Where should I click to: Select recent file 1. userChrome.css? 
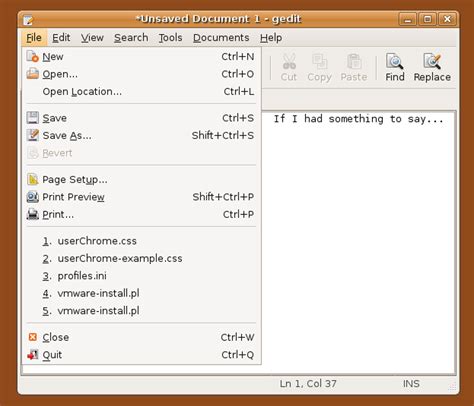click(141, 241)
